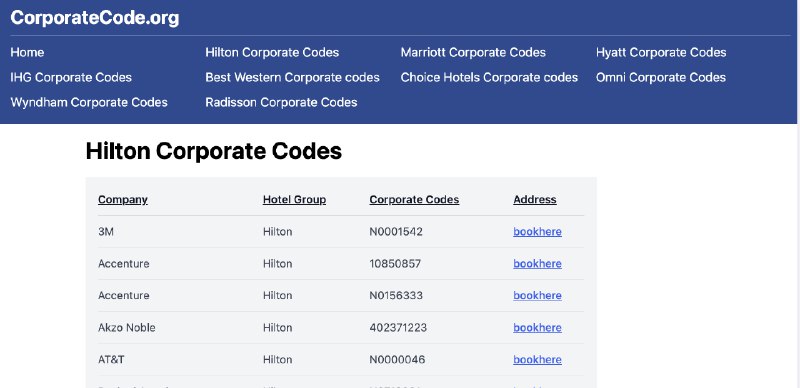Go to the Home menu item

coord(27,53)
